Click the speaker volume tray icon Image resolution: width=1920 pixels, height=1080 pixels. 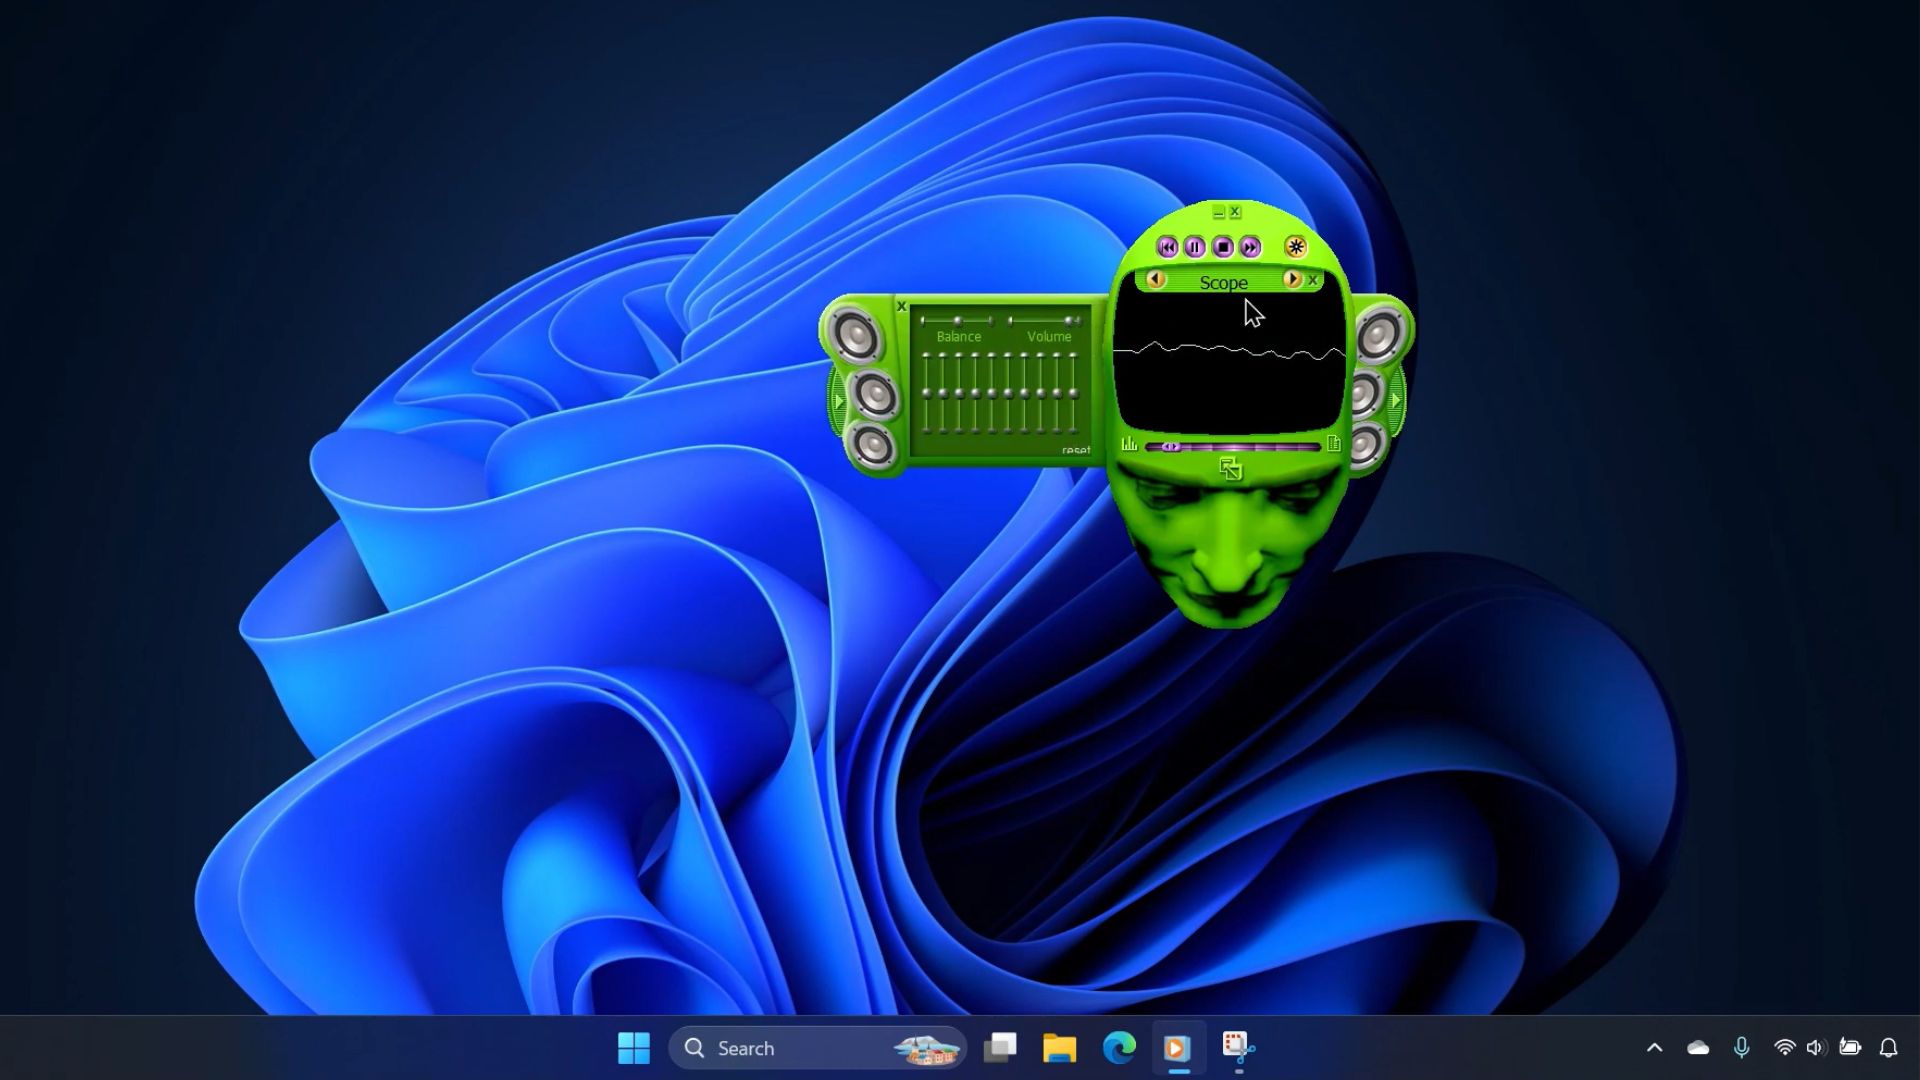coord(1816,1048)
